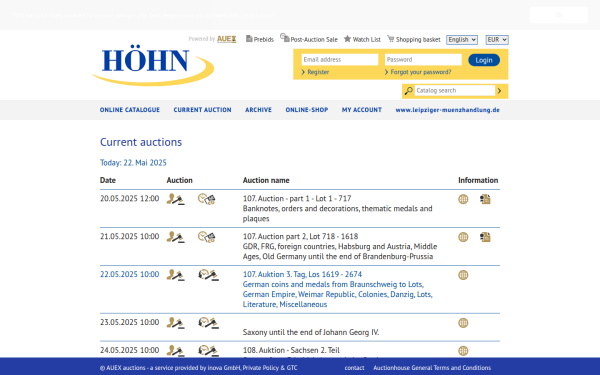Open globe information icon for auction part 1
The image size is (600, 375).
(463, 199)
